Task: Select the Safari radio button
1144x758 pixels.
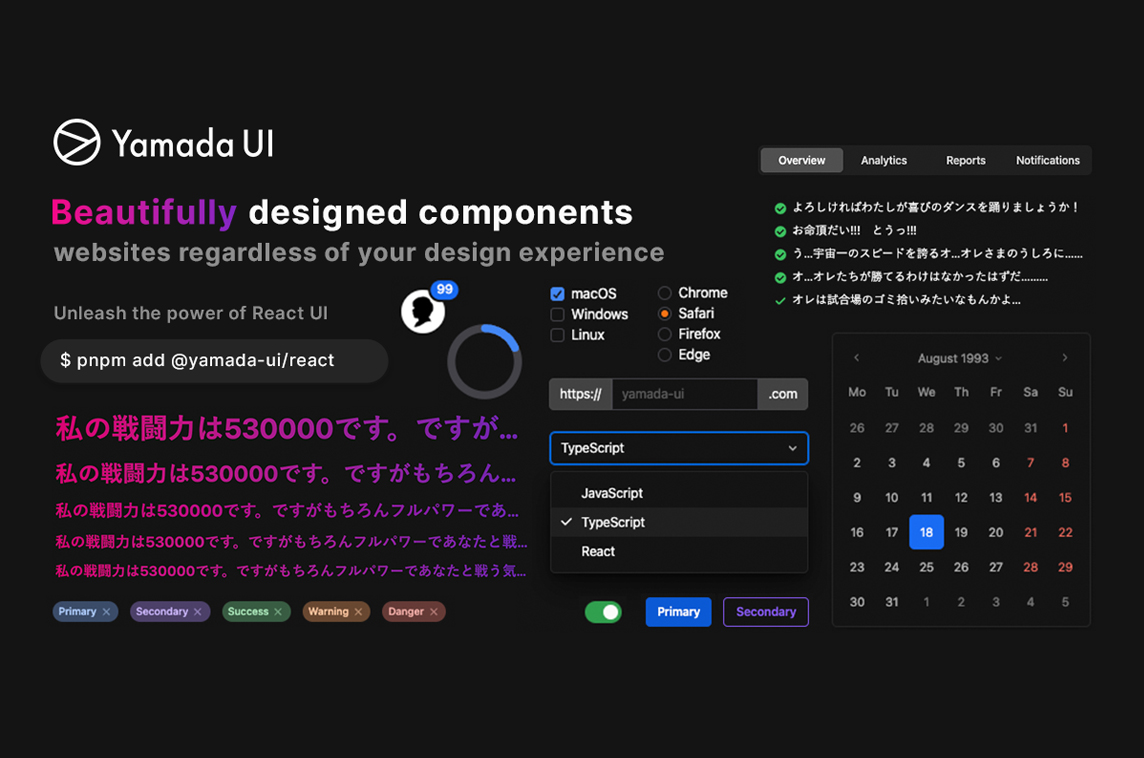Action: [x=665, y=314]
